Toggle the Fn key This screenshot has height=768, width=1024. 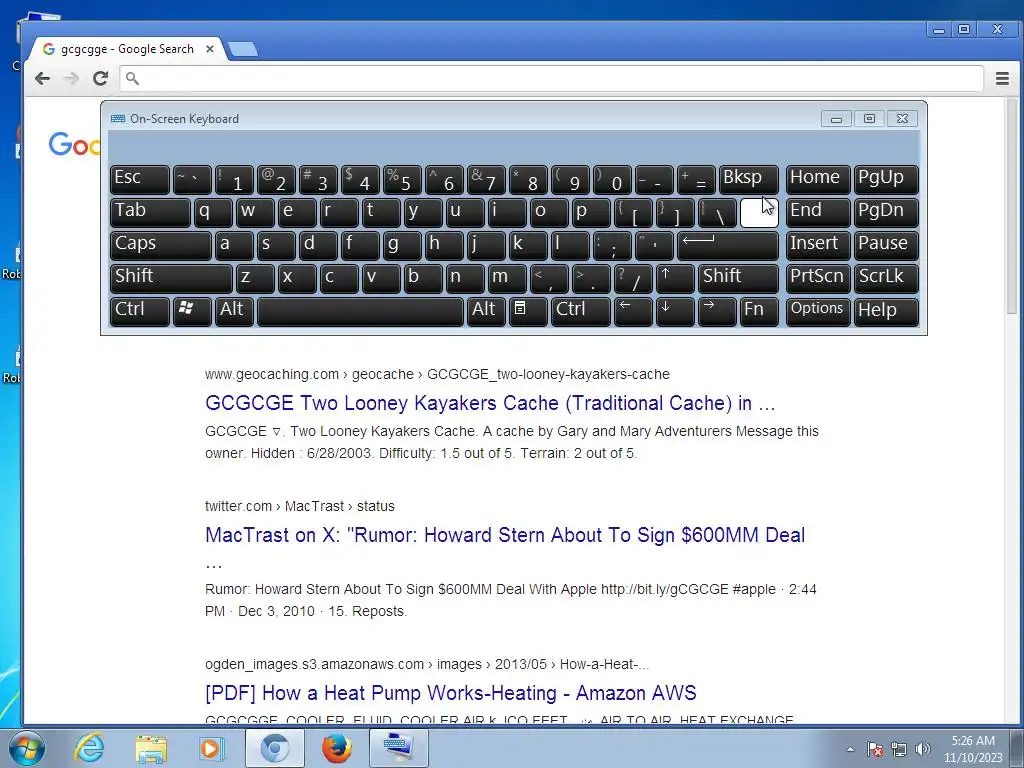coord(759,311)
